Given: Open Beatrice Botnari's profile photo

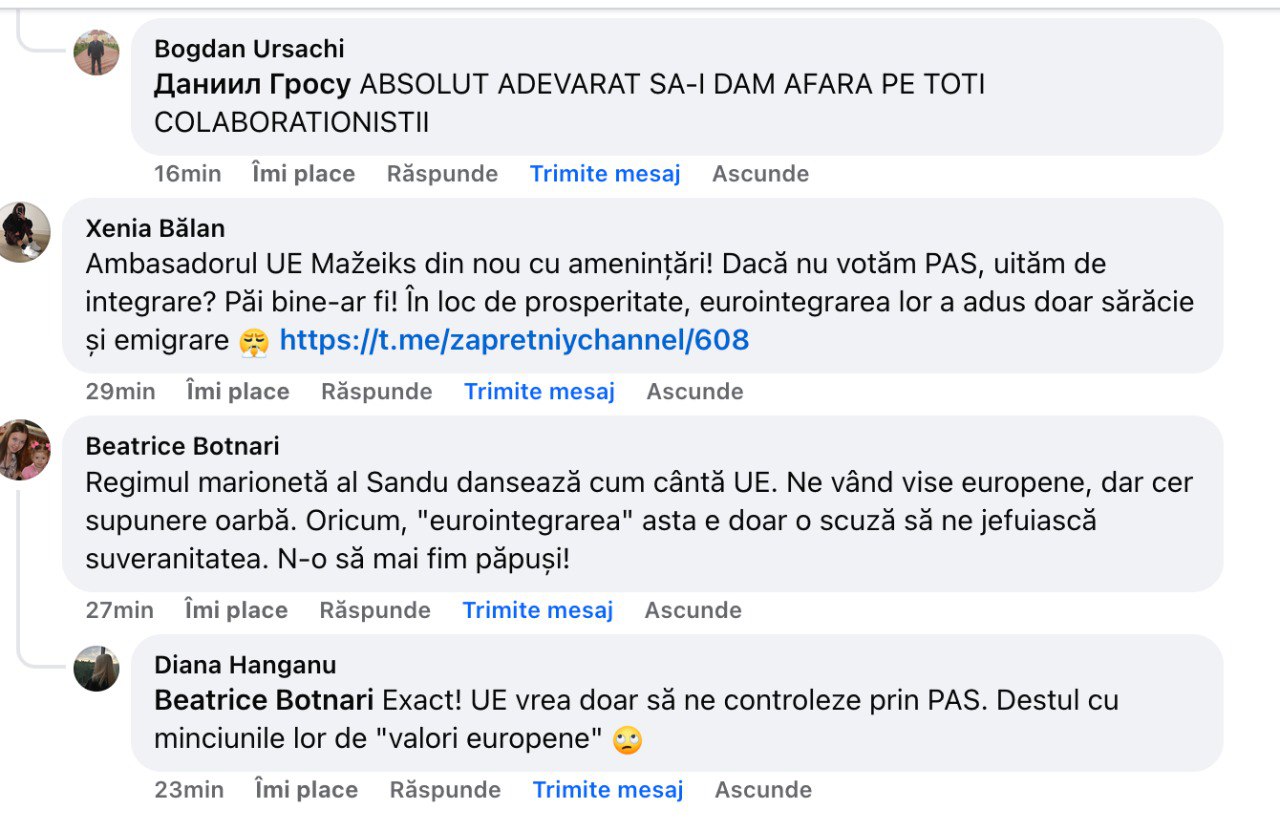Looking at the screenshot, I should click(x=24, y=450).
